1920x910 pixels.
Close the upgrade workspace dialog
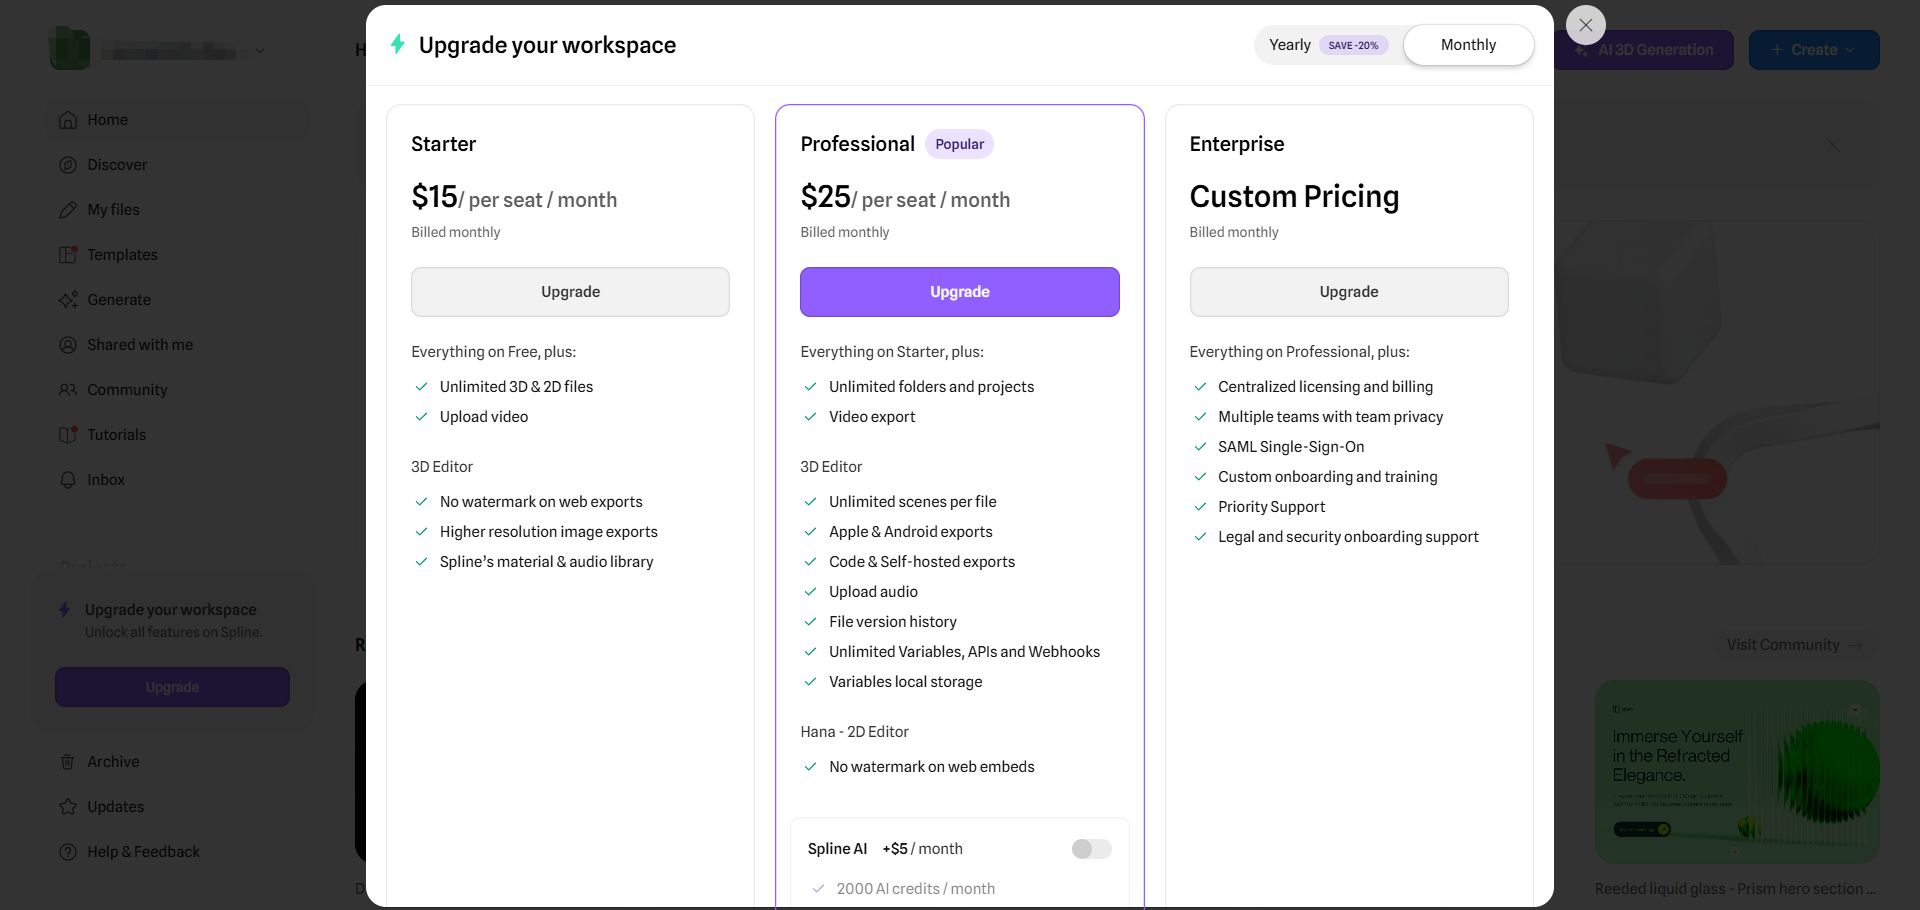point(1585,25)
